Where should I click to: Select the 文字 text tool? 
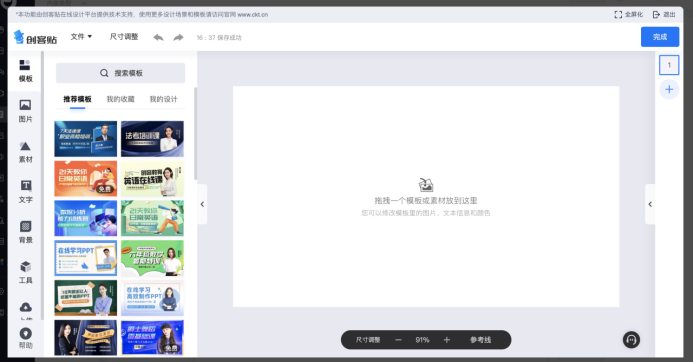(x=25, y=192)
